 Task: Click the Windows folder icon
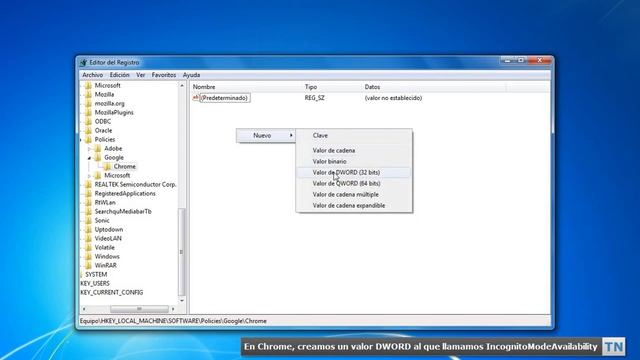(88, 256)
